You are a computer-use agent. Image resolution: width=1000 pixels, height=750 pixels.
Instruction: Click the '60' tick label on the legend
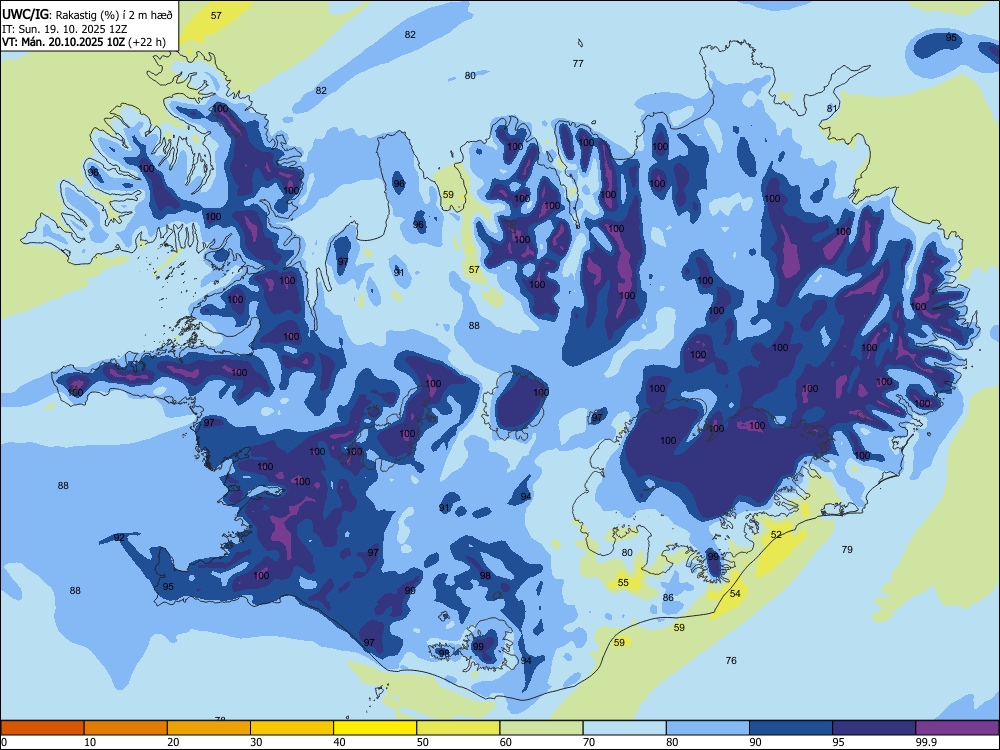click(506, 742)
